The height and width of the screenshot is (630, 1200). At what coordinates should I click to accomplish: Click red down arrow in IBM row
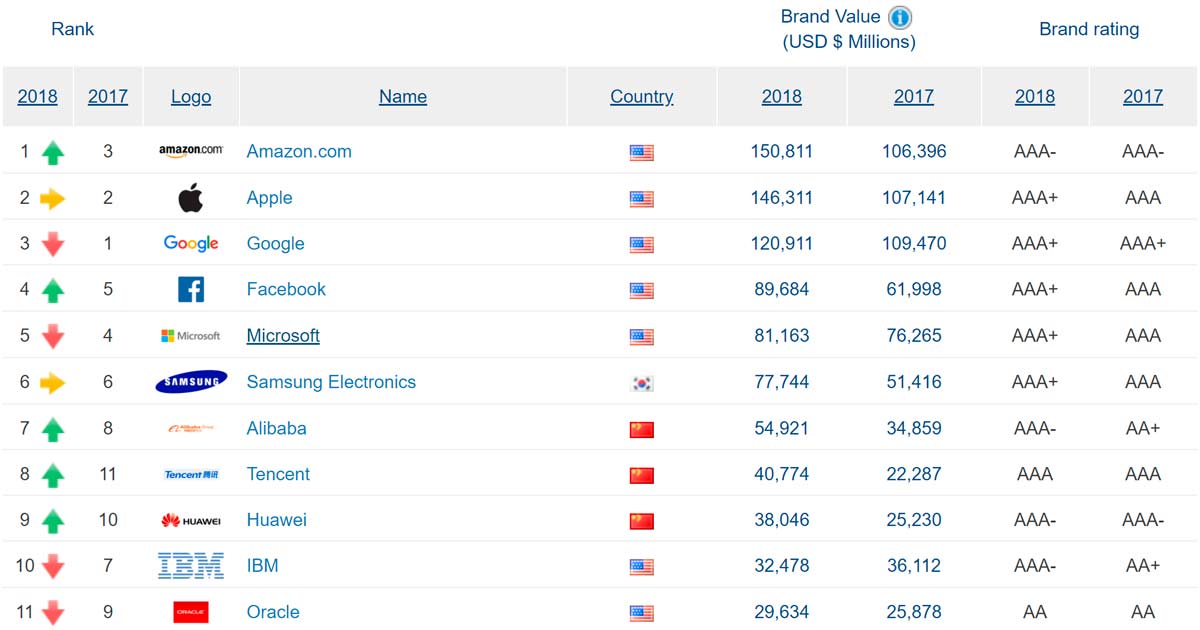[53, 566]
